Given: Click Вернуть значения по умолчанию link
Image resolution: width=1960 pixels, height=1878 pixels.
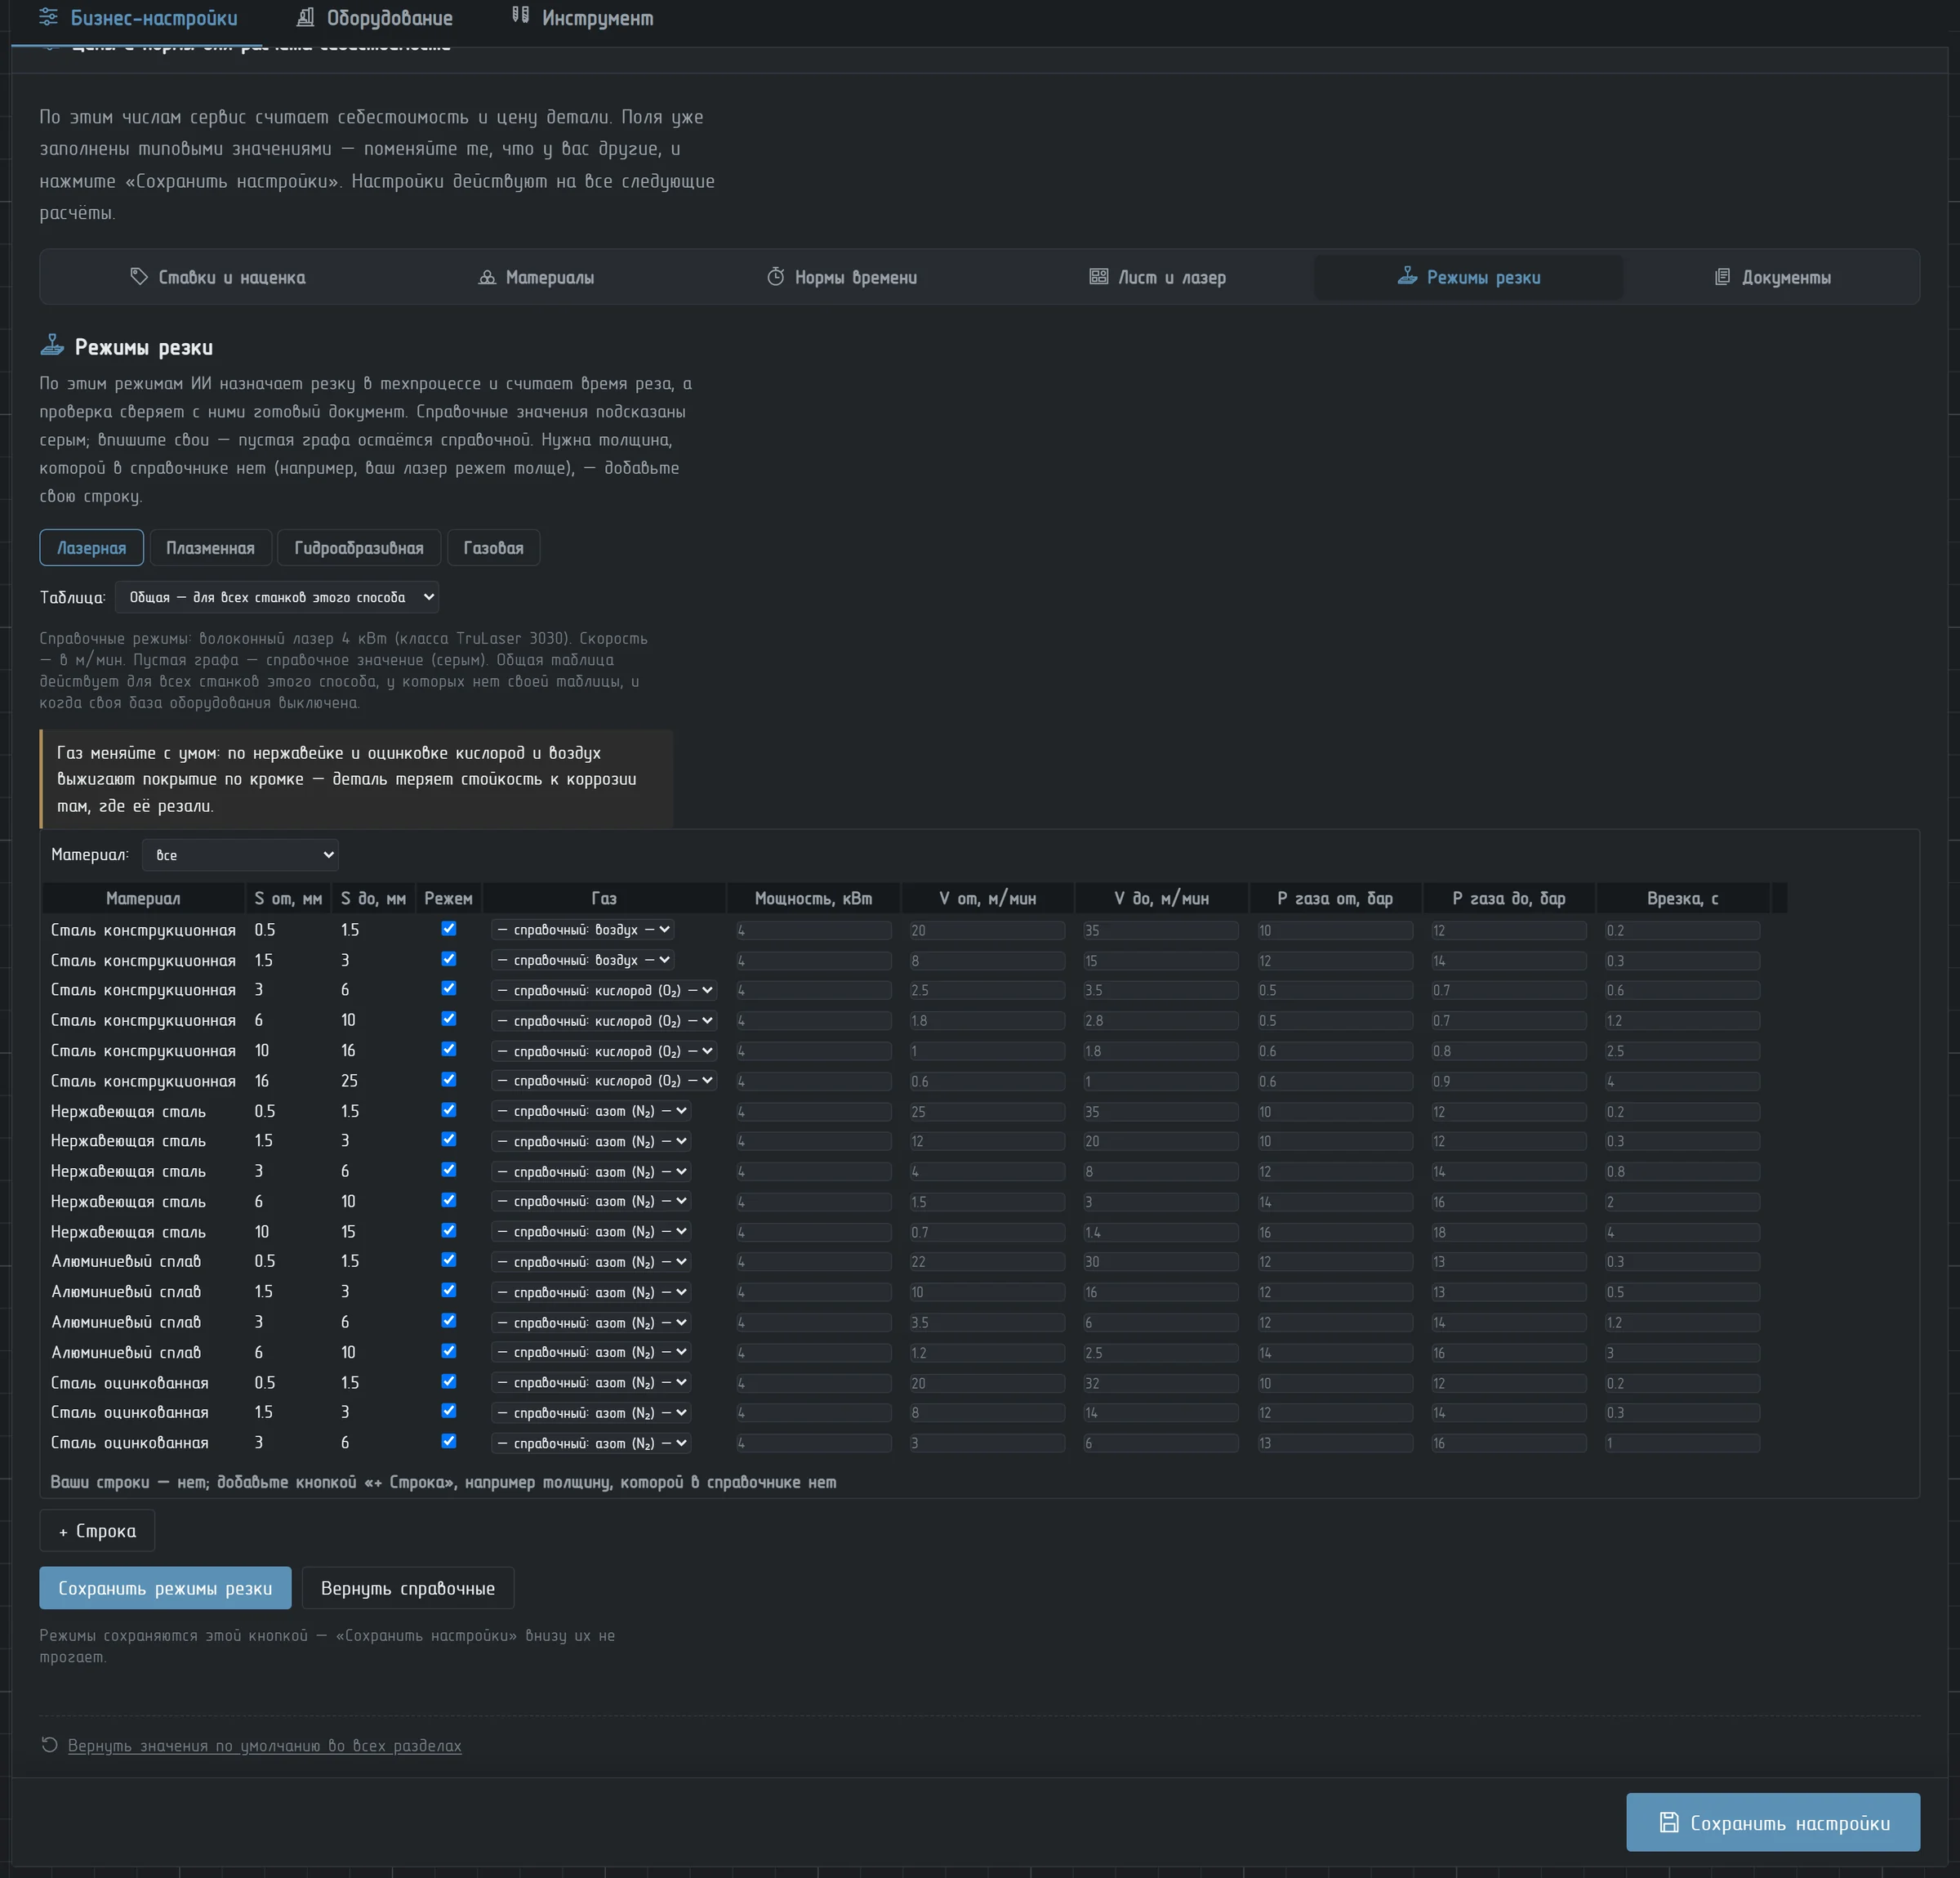Looking at the screenshot, I should pyautogui.click(x=264, y=1745).
